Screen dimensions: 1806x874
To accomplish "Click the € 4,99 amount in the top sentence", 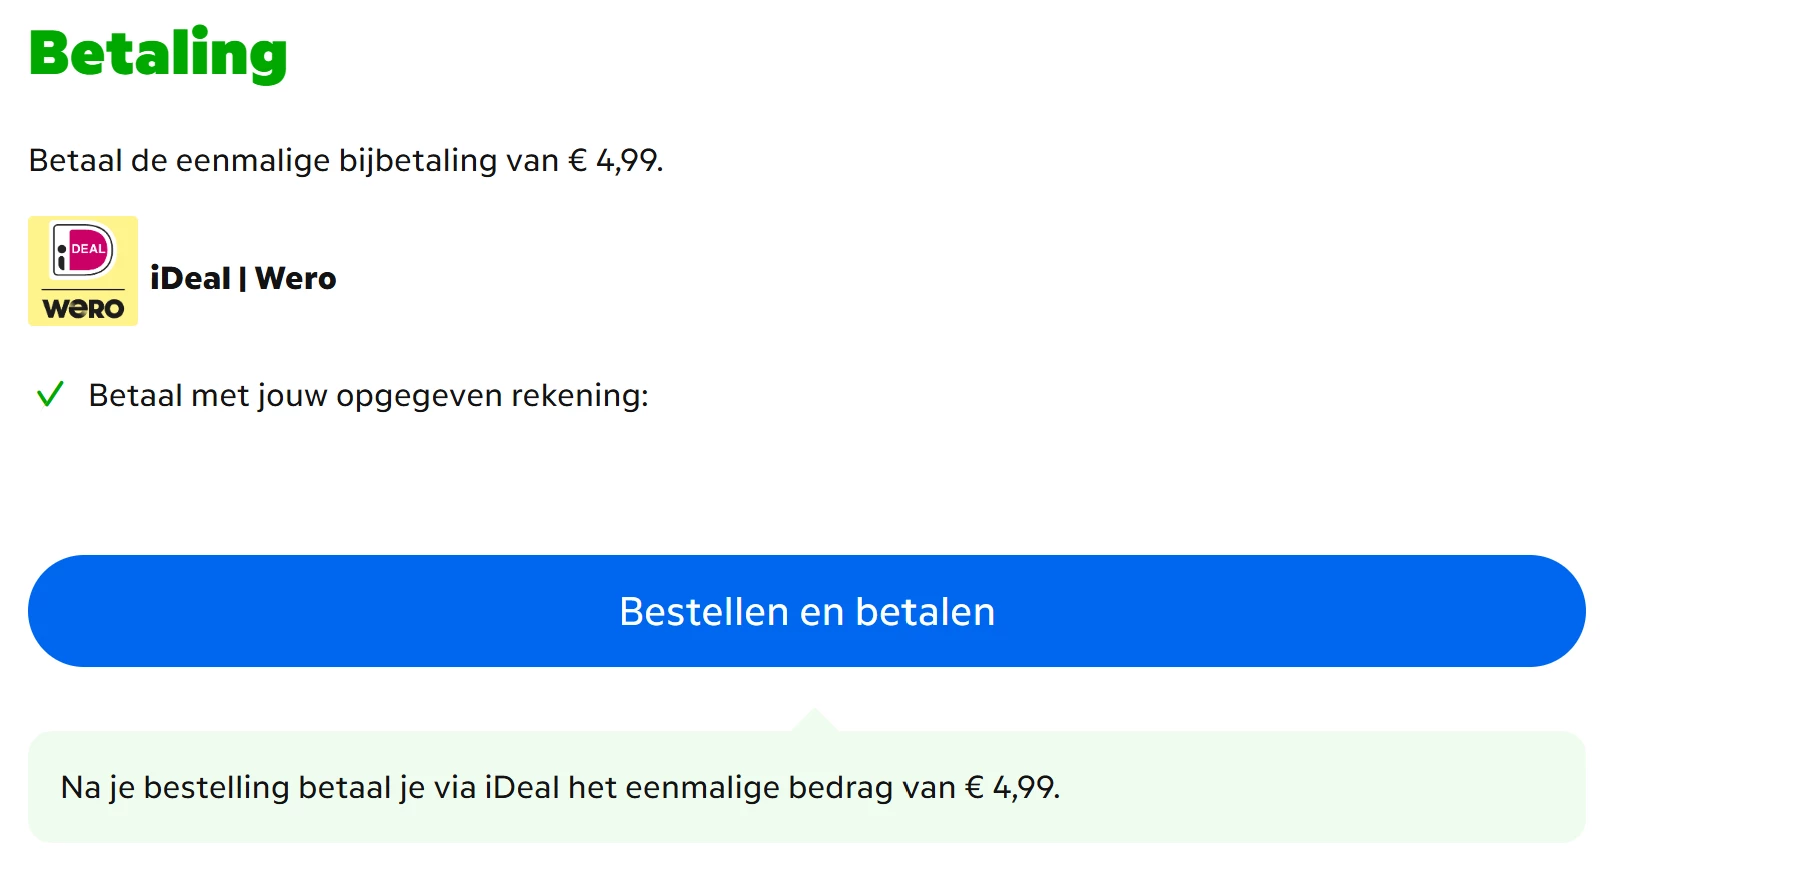I will (614, 160).
